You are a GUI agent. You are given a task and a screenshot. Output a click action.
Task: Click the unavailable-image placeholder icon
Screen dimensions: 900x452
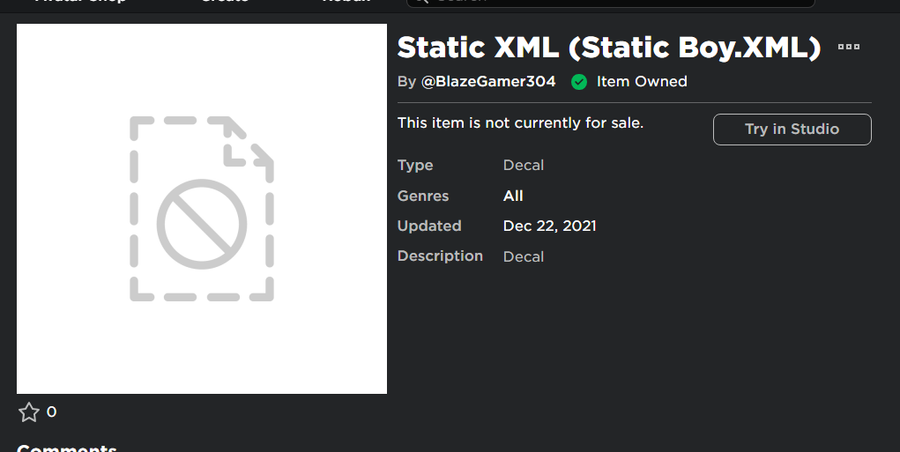coord(202,209)
